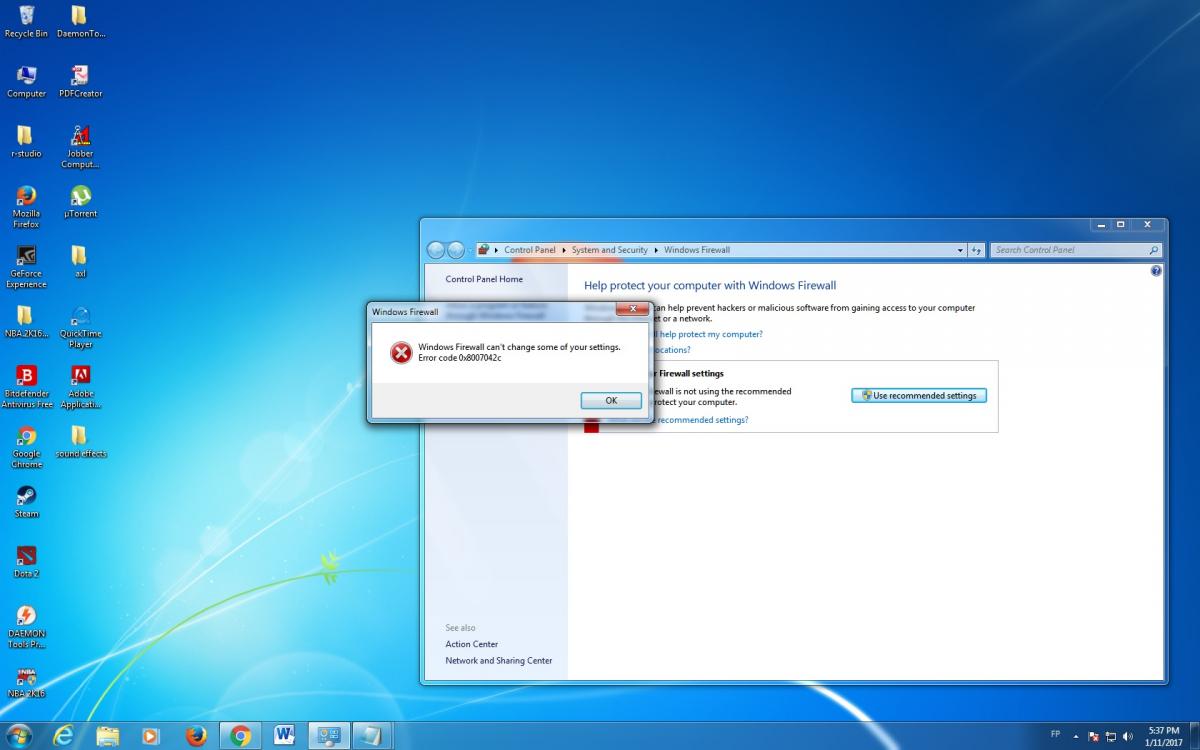The image size is (1200, 750).
Task: Open the Action Center flag in the tray
Action: (1093, 736)
